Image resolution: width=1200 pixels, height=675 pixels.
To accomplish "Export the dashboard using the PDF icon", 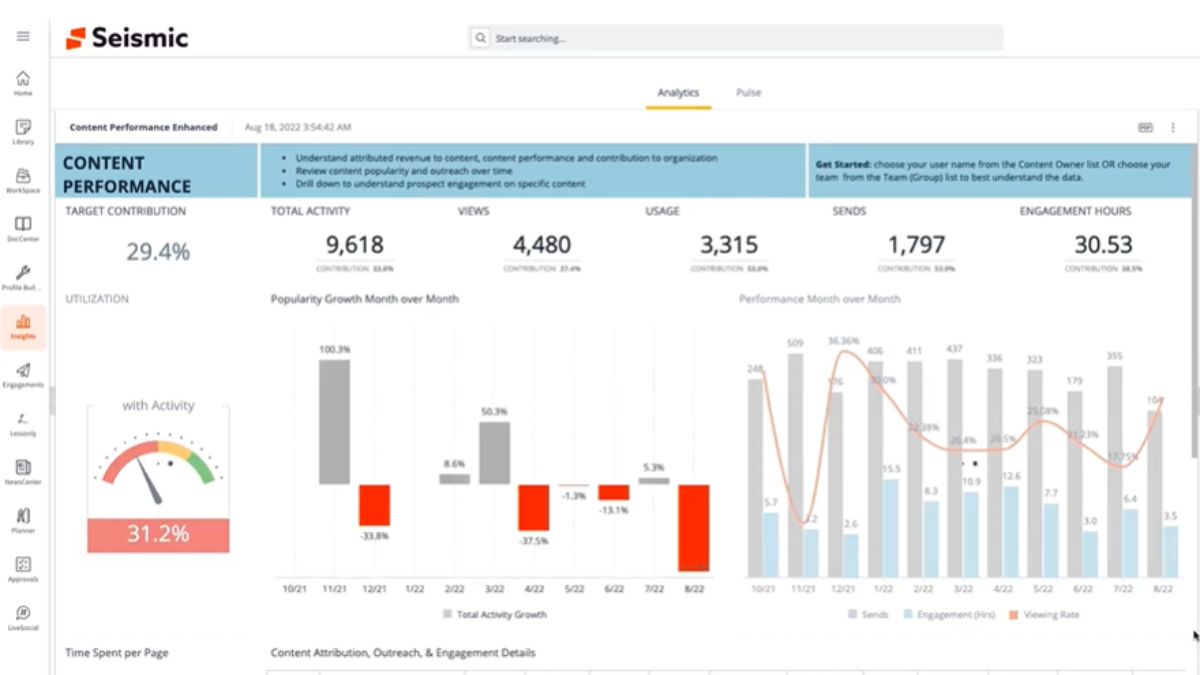I will pos(1144,127).
